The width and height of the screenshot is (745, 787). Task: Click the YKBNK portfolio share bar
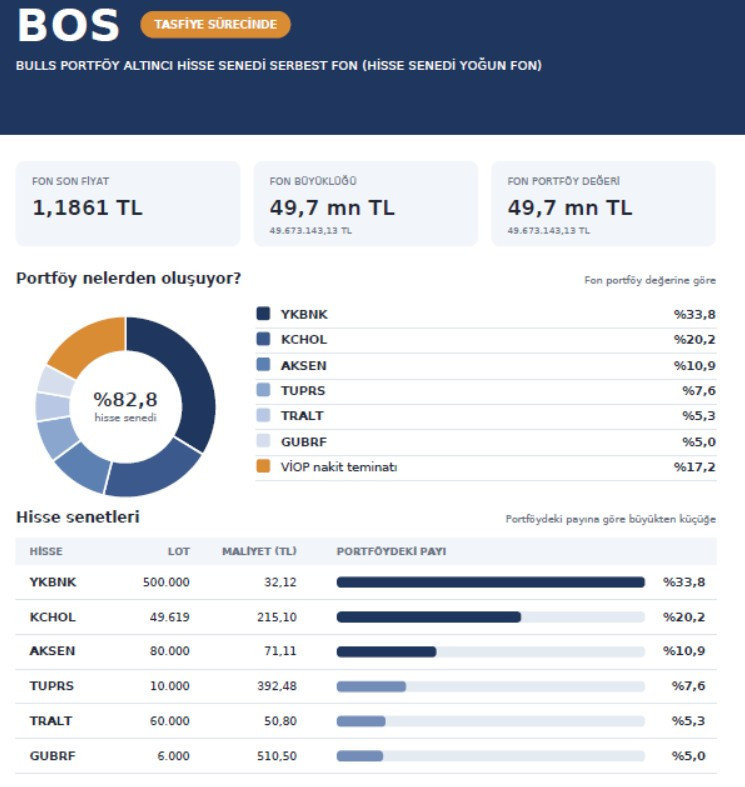click(490, 582)
